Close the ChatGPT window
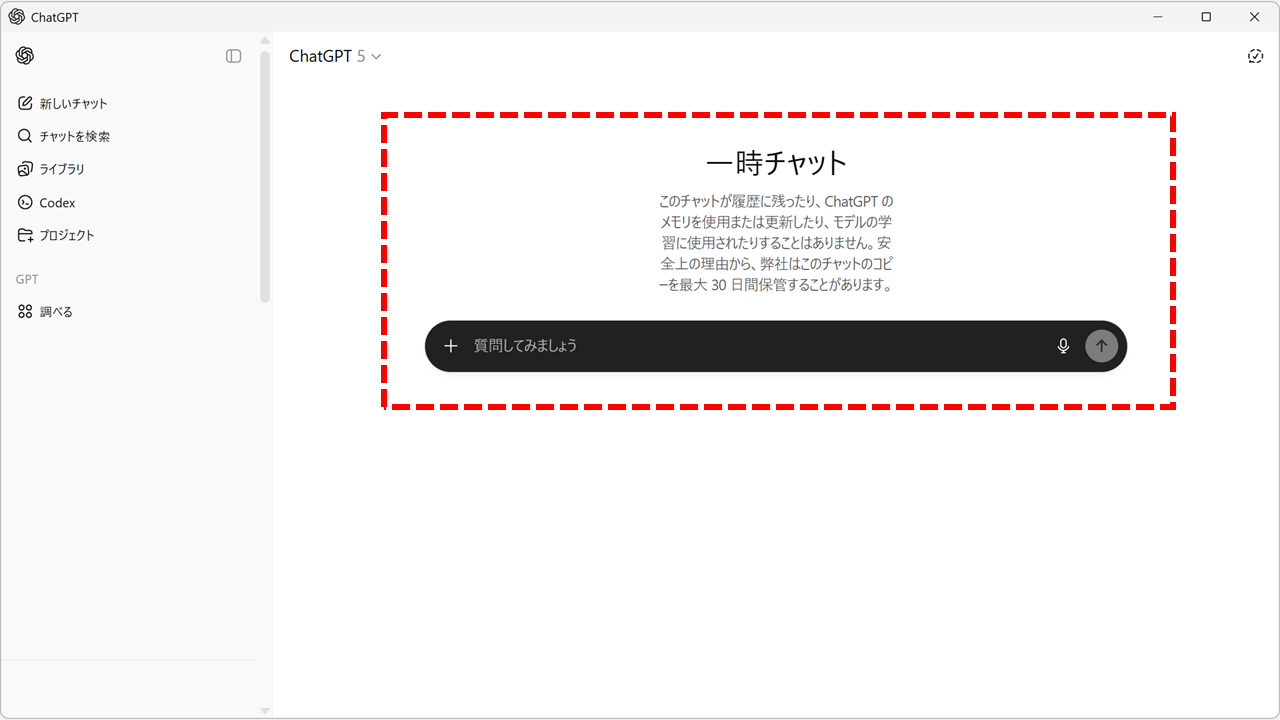Viewport: 1280px width, 720px height. pyautogui.click(x=1254, y=17)
